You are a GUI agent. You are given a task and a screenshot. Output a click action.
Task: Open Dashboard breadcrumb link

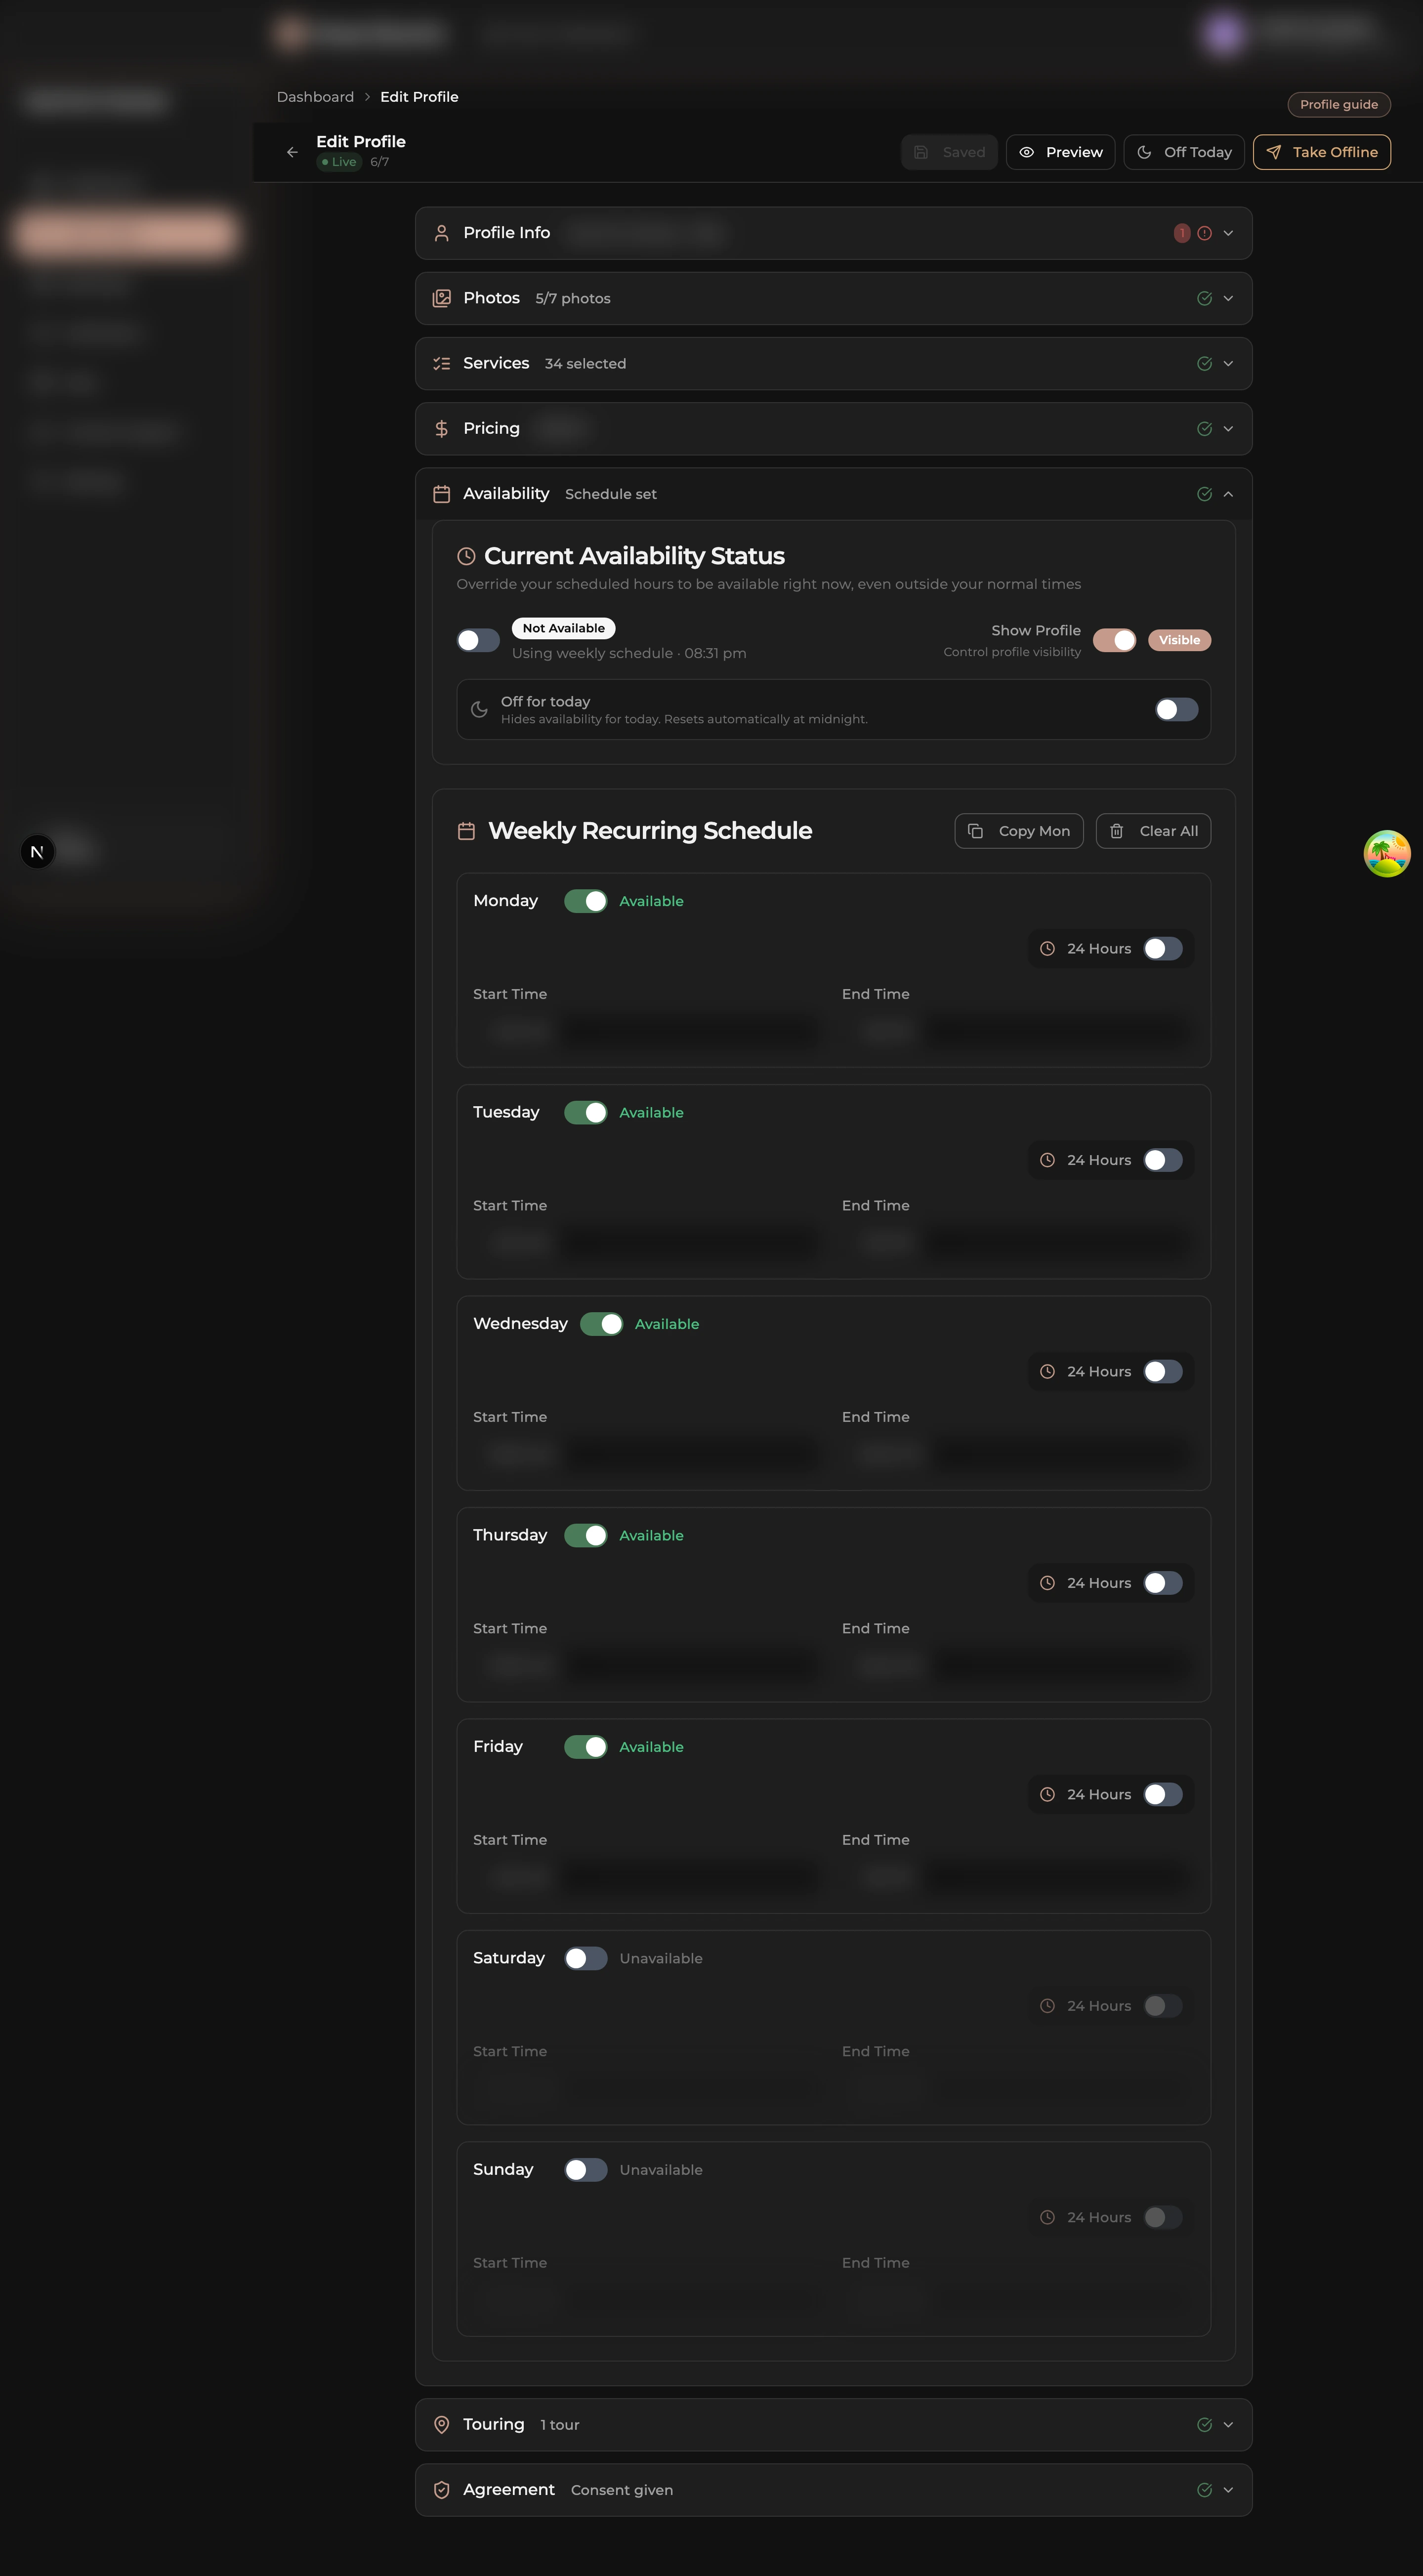click(x=315, y=97)
